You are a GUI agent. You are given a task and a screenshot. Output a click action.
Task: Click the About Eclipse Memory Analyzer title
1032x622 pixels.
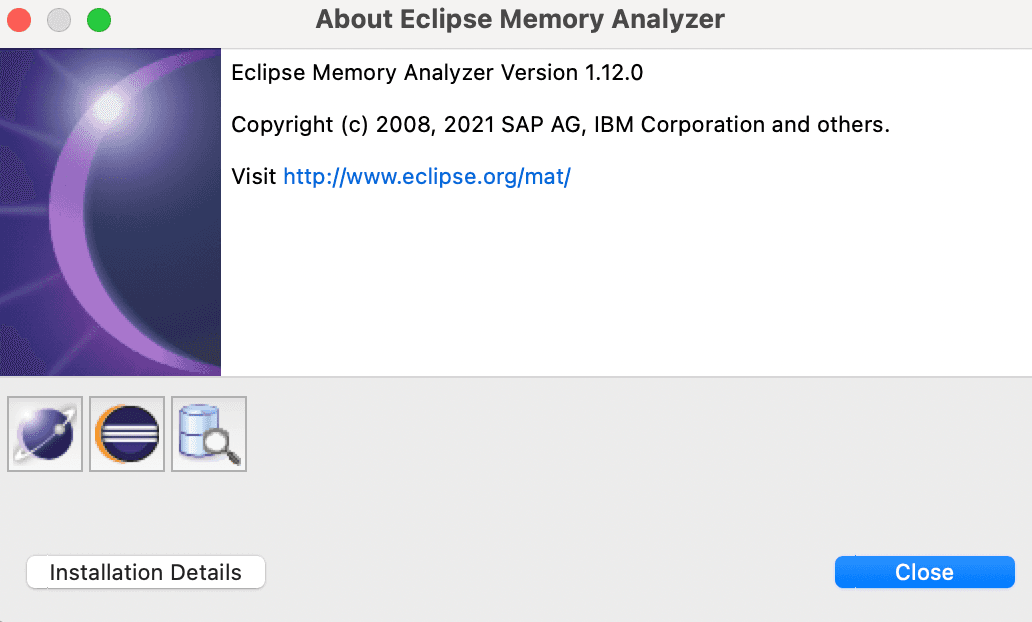(x=520, y=19)
